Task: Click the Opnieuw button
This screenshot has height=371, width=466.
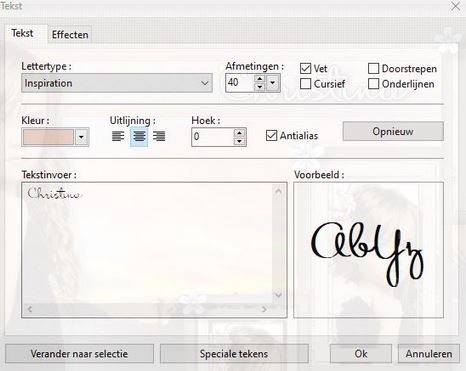Action: [x=393, y=131]
